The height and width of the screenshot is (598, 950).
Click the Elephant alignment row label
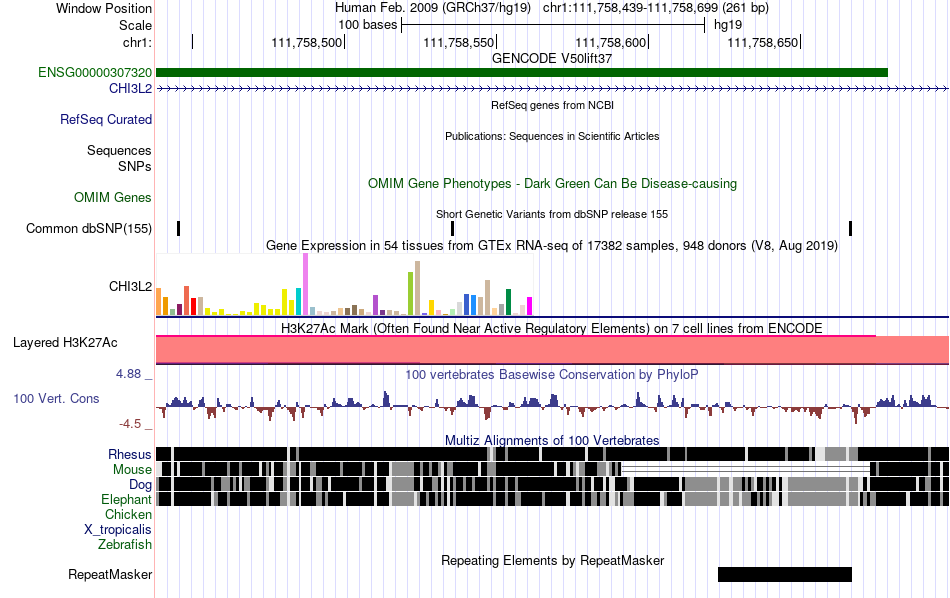126,499
